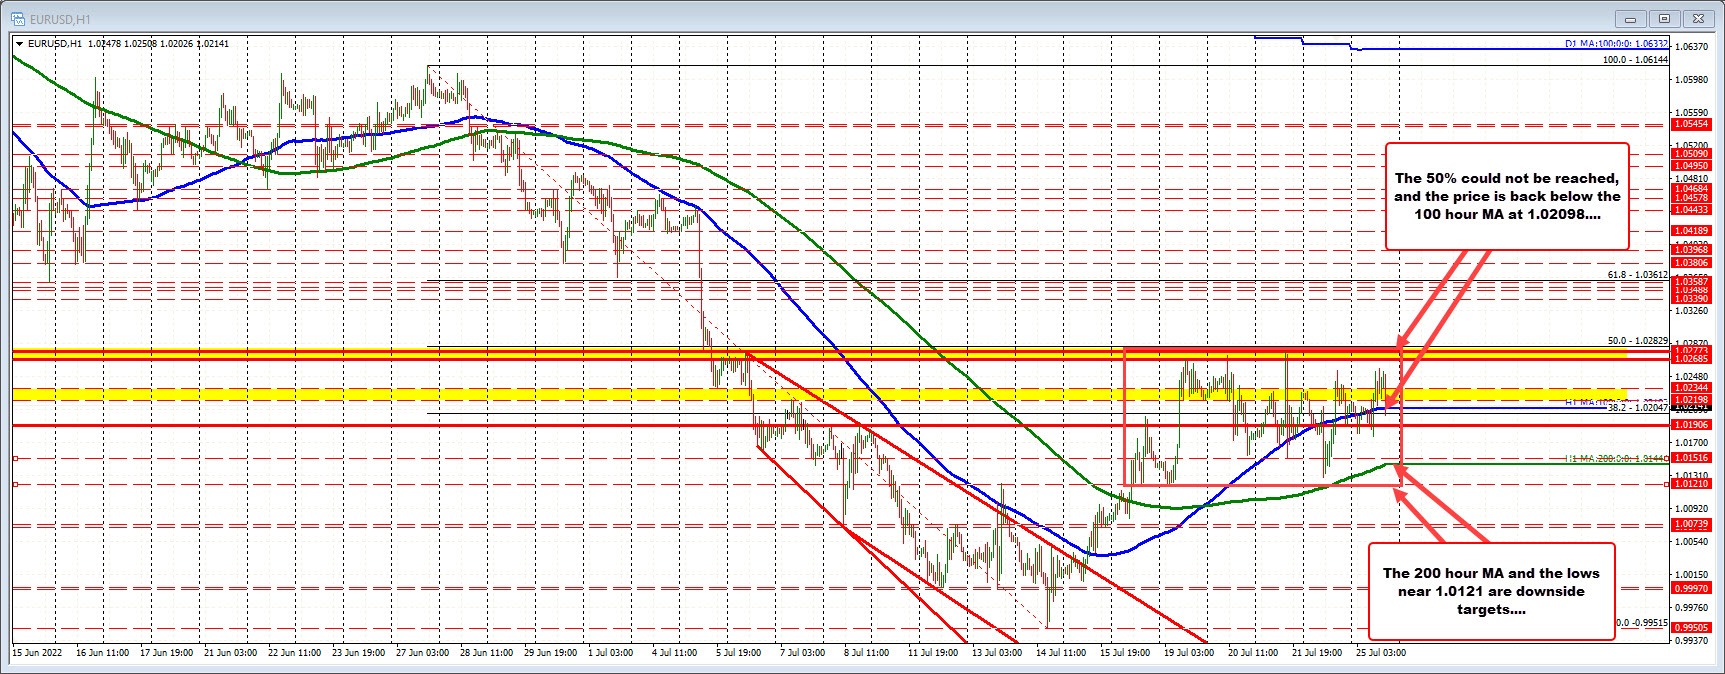Close the EURUSD,H1 chart window

(1697, 18)
